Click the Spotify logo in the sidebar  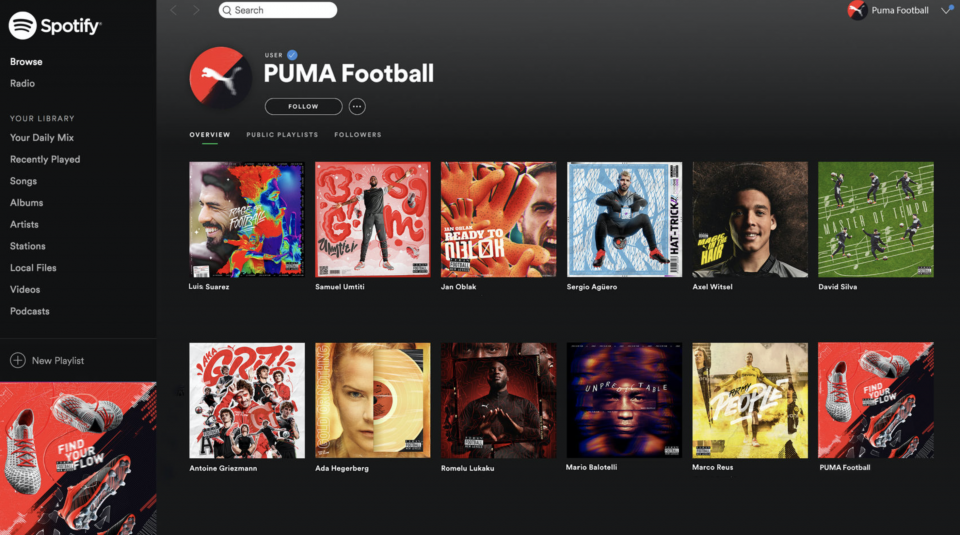pyautogui.click(x=55, y=25)
